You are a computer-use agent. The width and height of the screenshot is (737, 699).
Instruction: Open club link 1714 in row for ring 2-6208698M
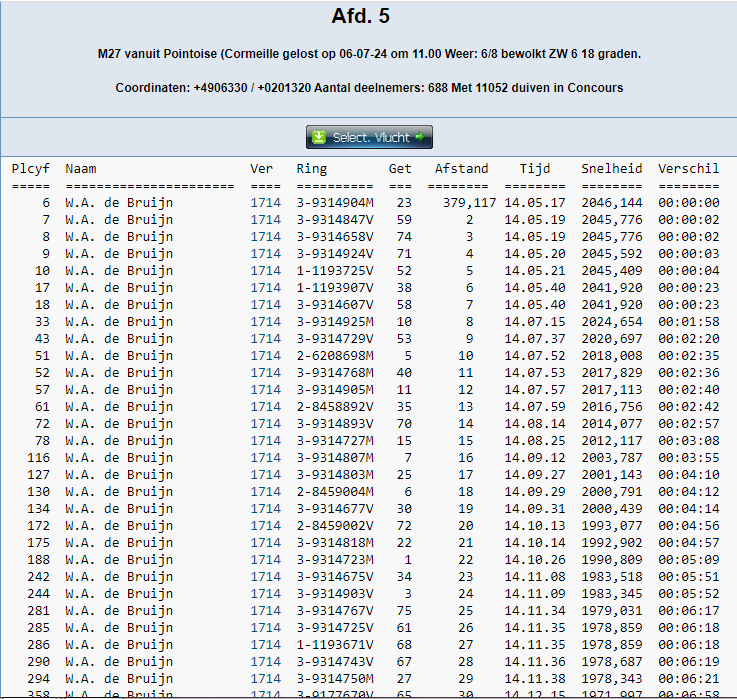(x=266, y=355)
